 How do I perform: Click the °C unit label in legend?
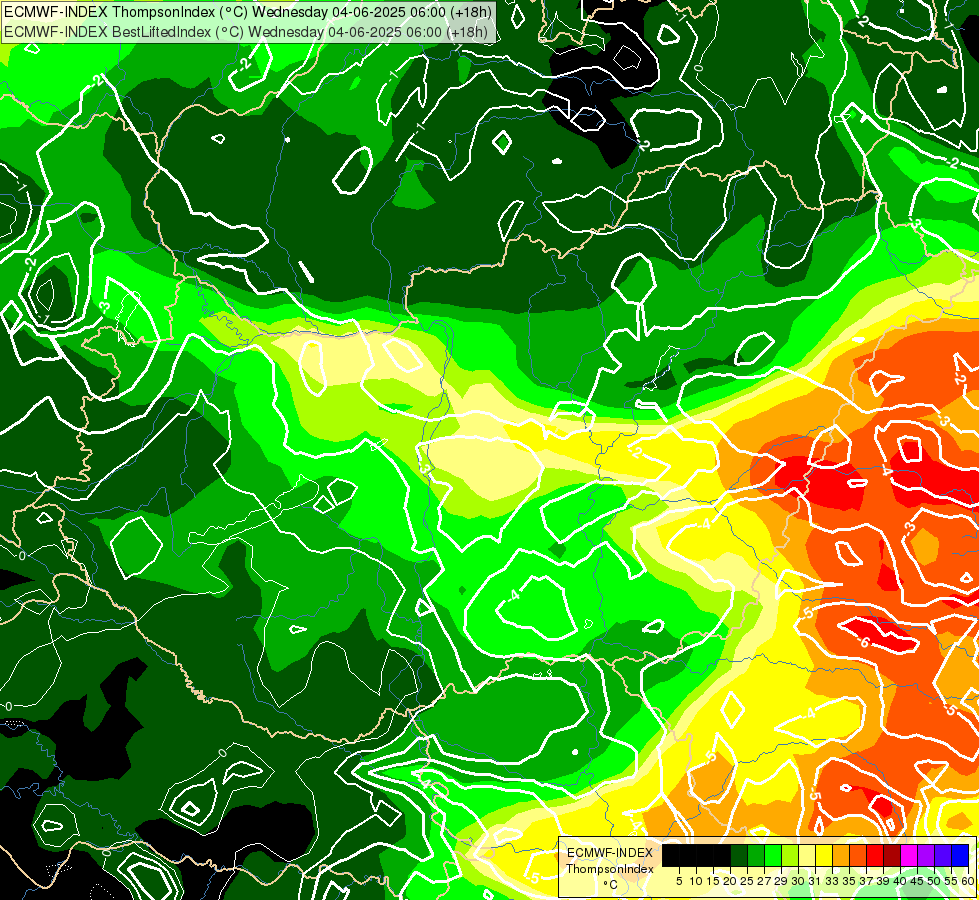[611, 884]
